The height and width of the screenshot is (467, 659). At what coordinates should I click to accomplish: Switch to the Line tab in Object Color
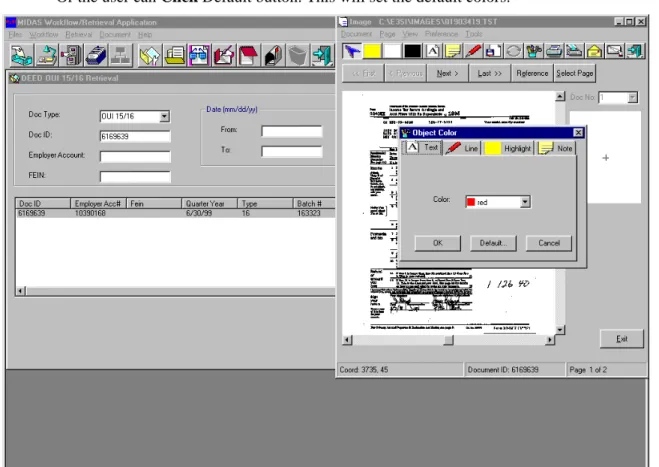[x=462, y=148]
